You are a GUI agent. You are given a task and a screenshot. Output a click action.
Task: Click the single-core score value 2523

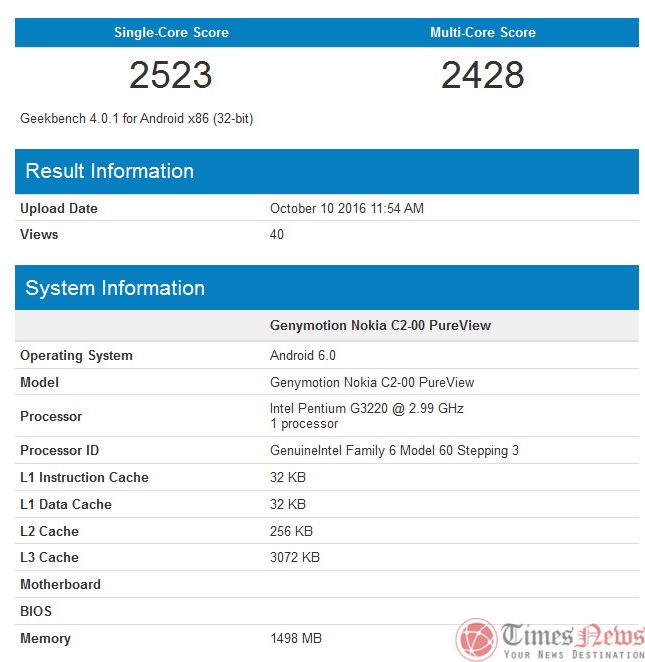tap(171, 75)
